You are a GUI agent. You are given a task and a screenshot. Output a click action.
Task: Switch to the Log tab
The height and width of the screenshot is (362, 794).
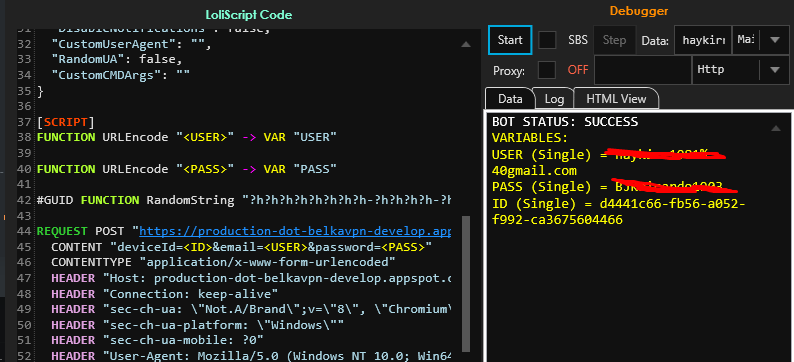tap(554, 99)
